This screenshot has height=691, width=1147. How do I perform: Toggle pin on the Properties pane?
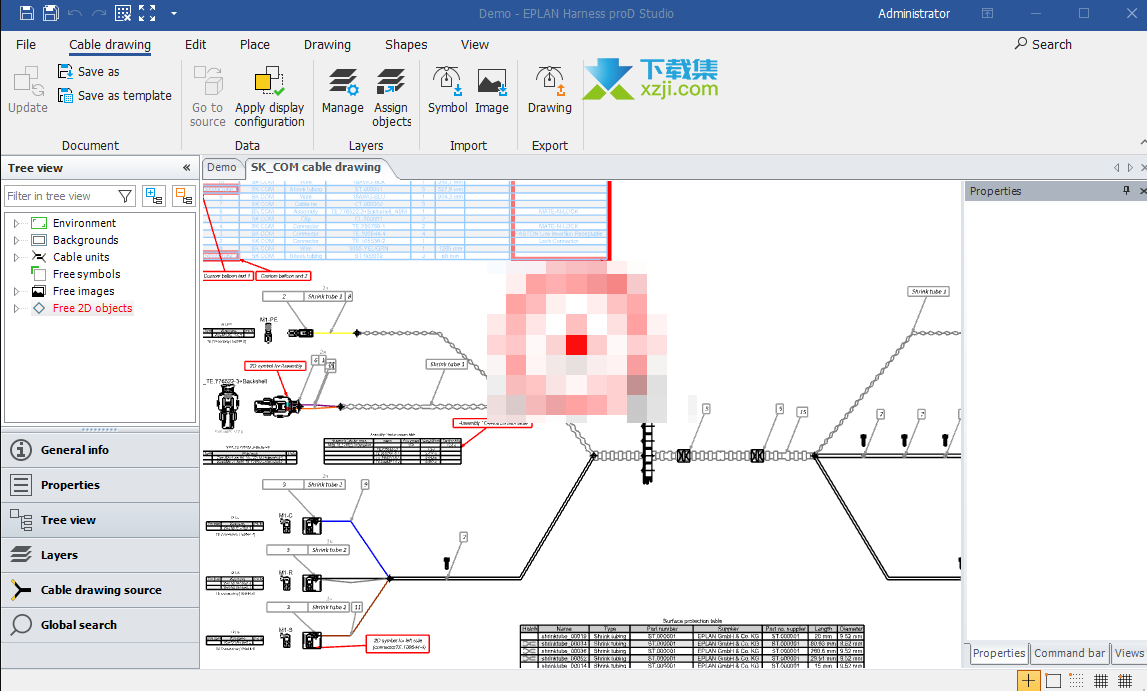coord(1127,191)
